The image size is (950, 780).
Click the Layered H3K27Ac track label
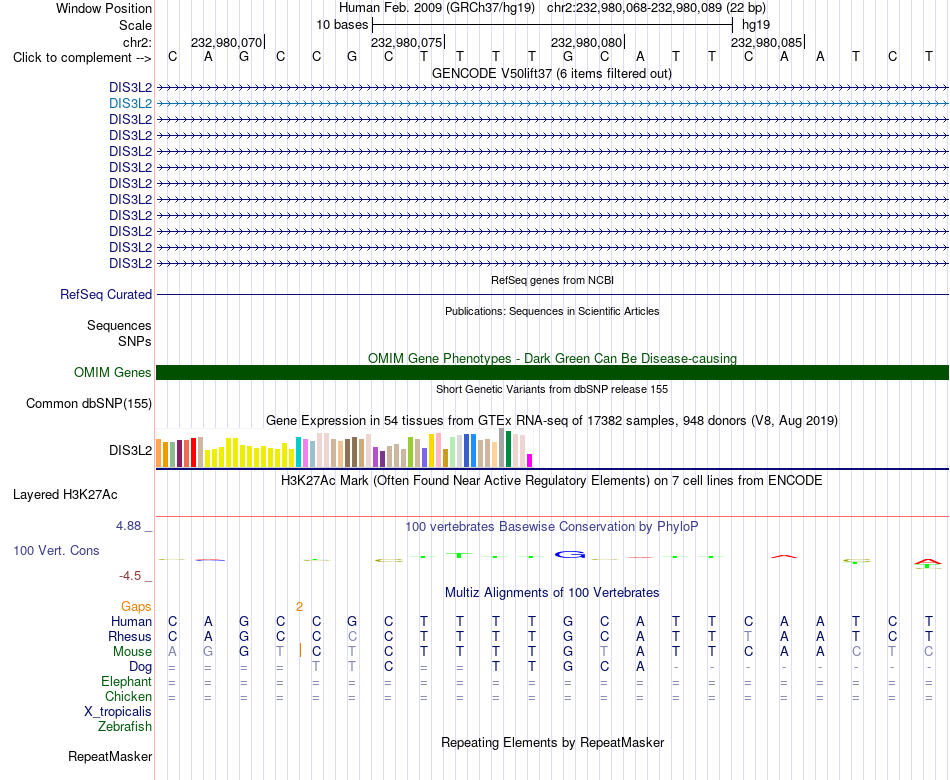(65, 495)
